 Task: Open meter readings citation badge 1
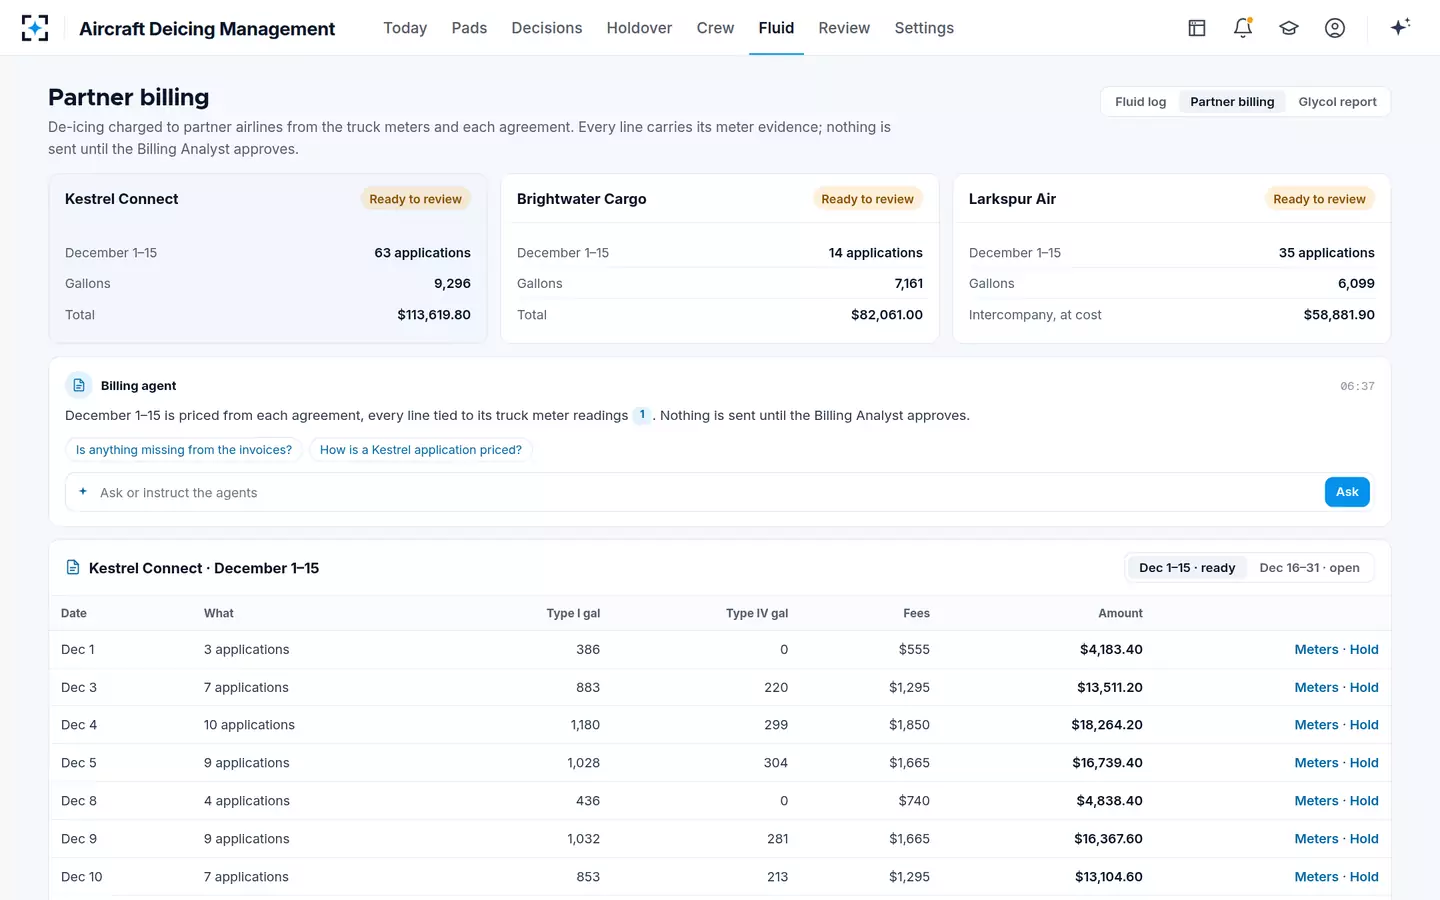click(642, 415)
